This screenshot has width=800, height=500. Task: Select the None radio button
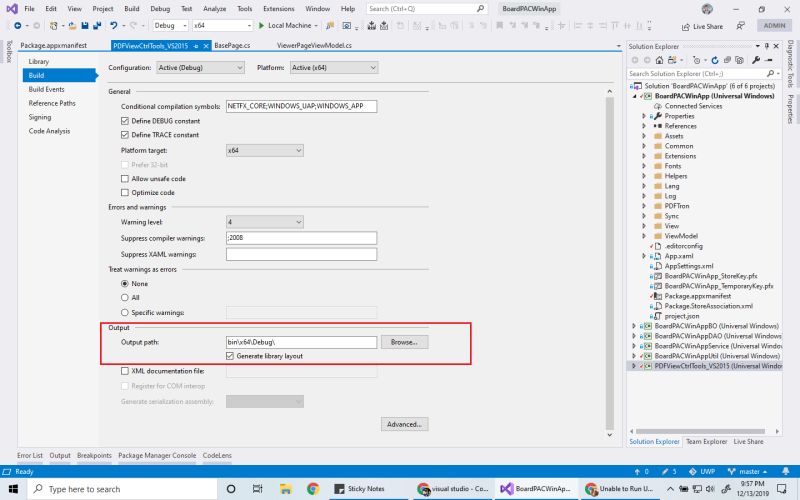124,284
